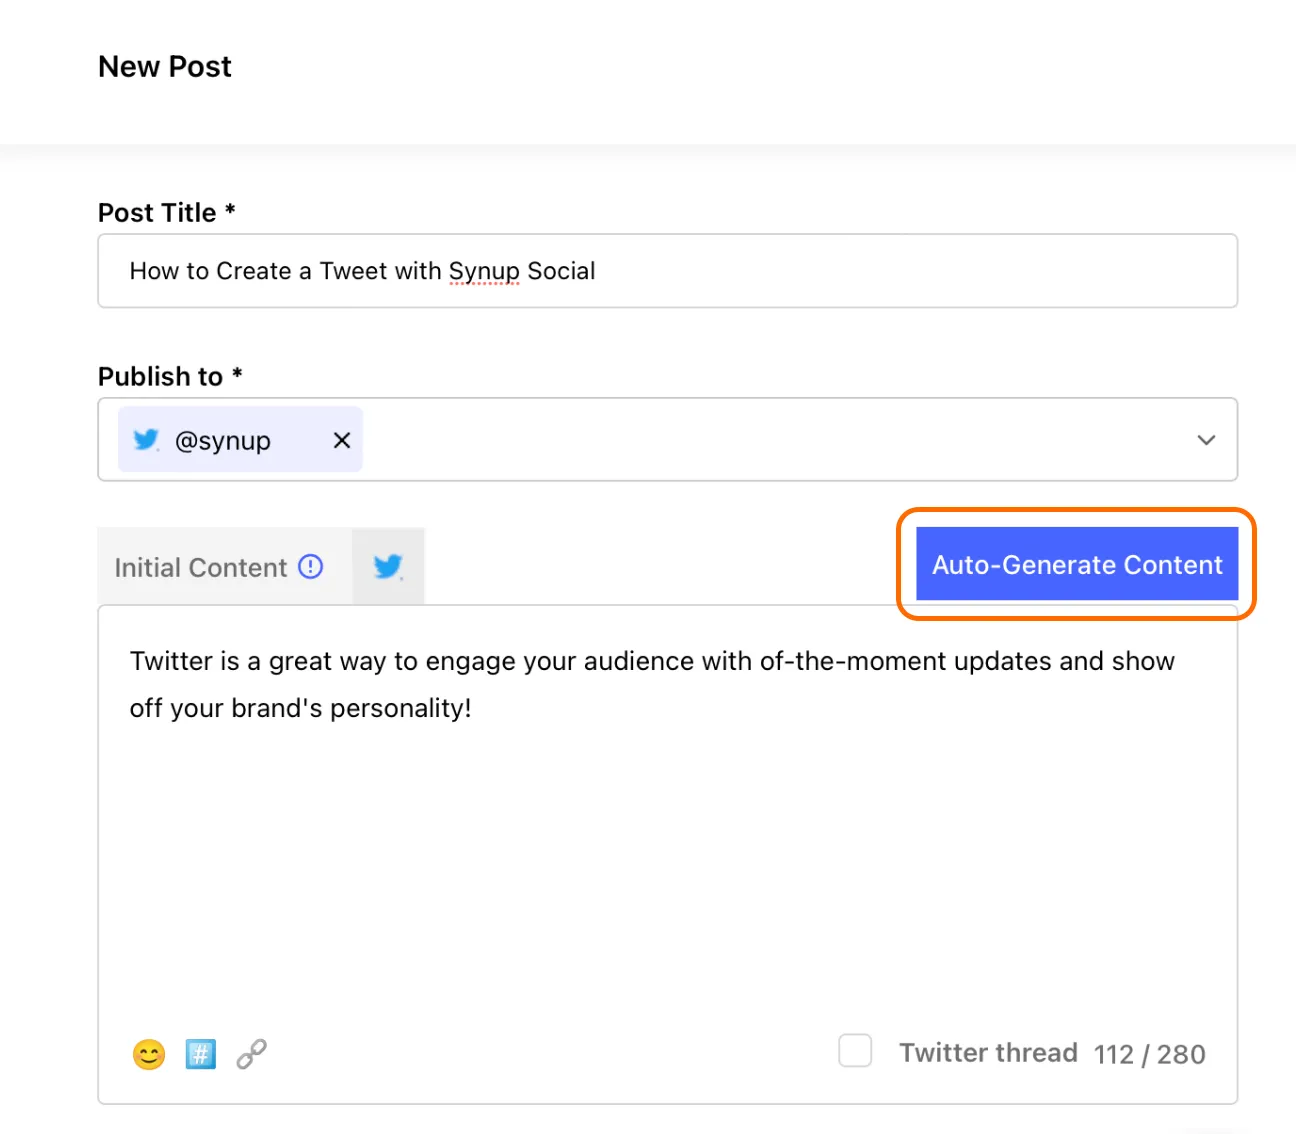Expand the Publish to dropdown chevron

click(1206, 440)
